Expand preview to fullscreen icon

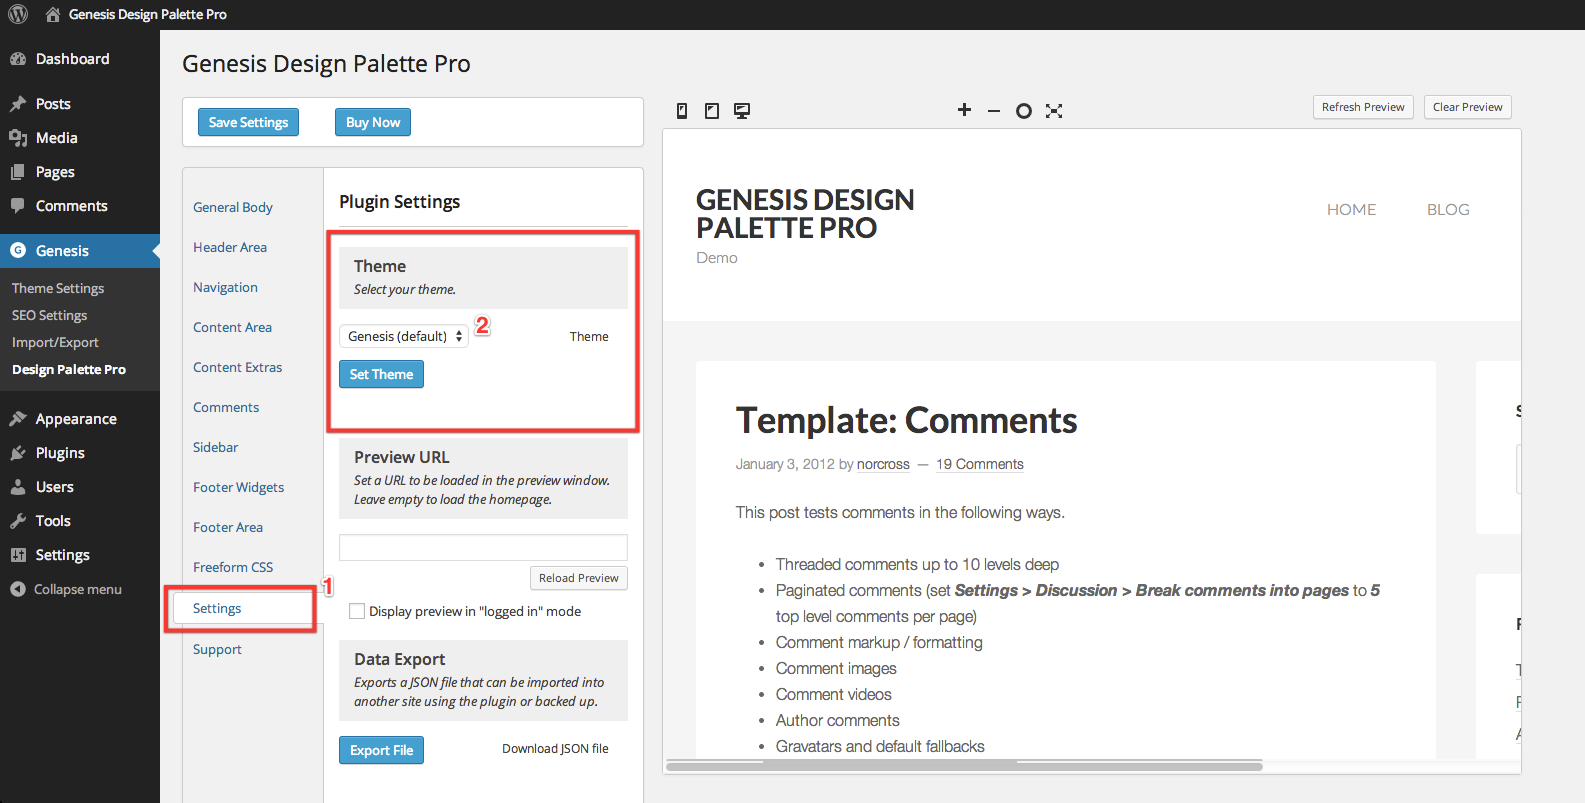tap(1054, 111)
